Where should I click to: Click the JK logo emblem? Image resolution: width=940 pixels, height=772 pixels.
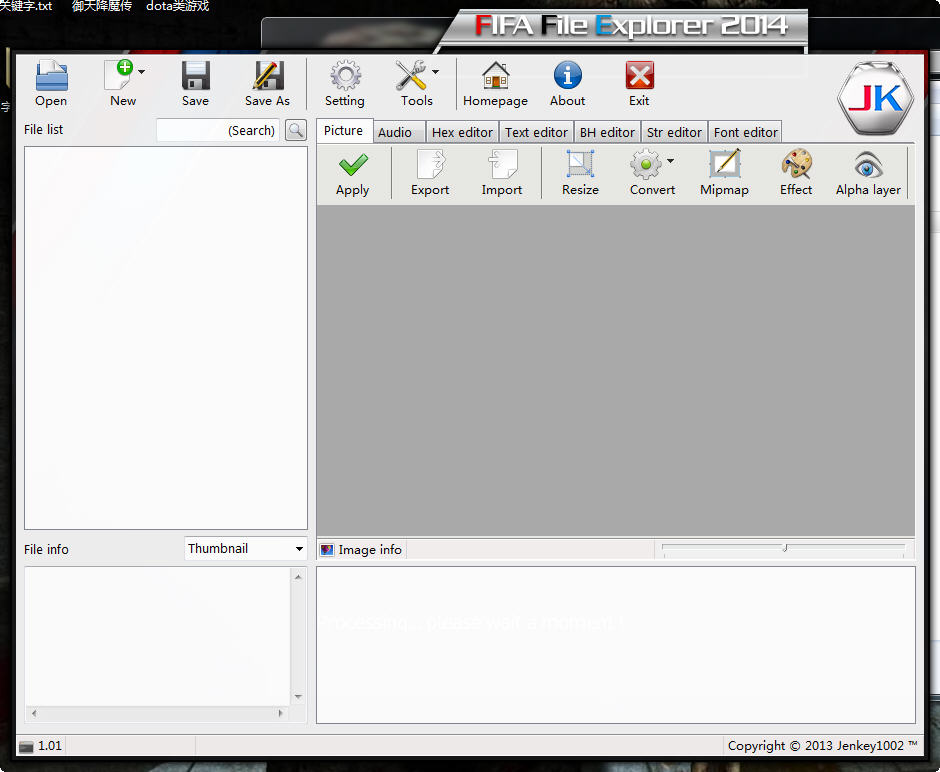pyautogui.click(x=875, y=98)
